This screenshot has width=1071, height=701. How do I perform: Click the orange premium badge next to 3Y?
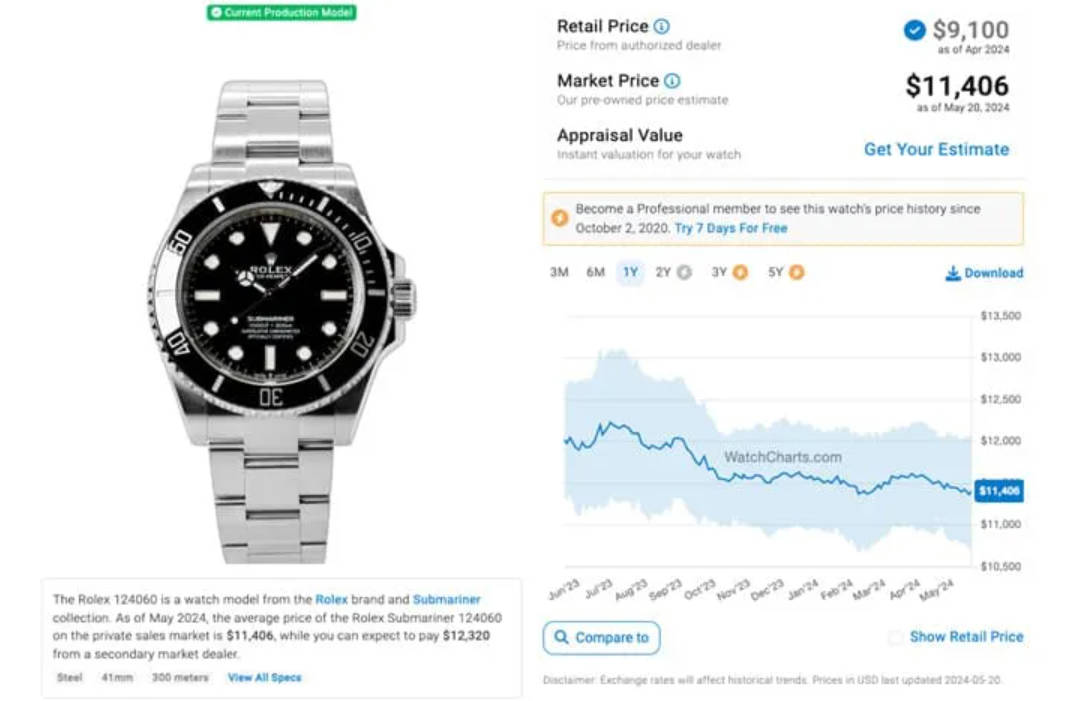(x=740, y=273)
